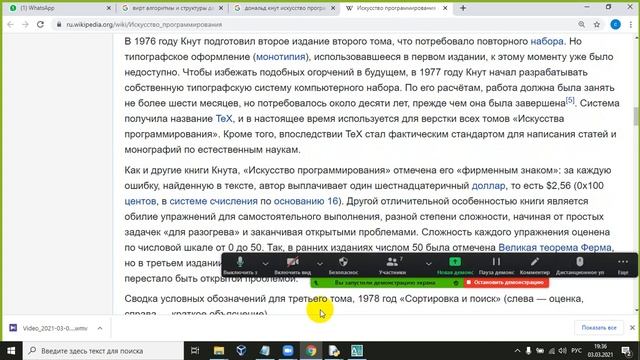Expand download item options chevron
640x360 pixels.
click(x=100, y=328)
